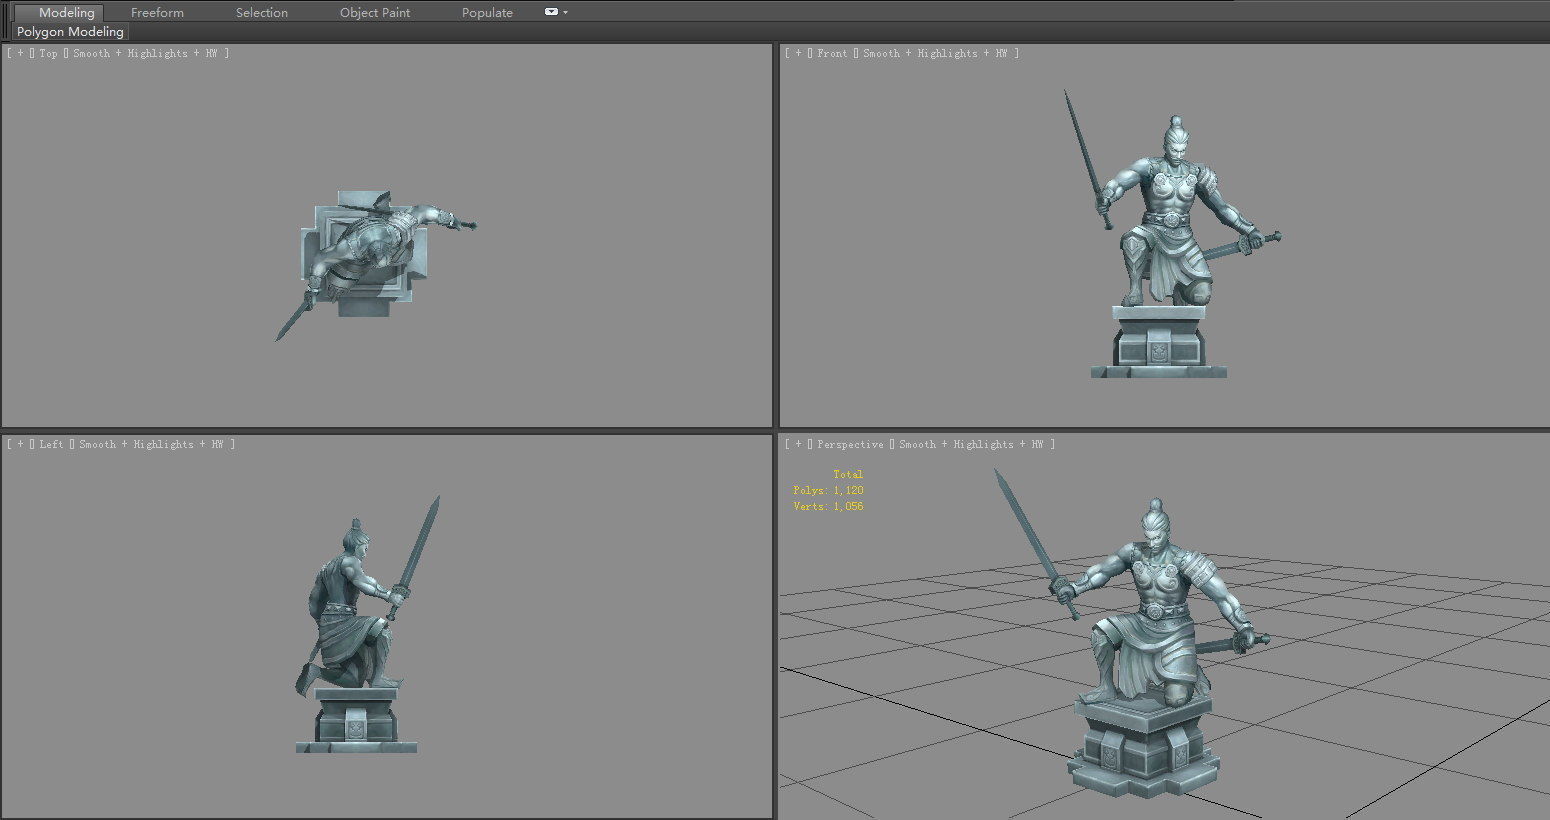This screenshot has height=820, width=1550.
Task: Click the Front viewport view name label
Action: [x=832, y=53]
